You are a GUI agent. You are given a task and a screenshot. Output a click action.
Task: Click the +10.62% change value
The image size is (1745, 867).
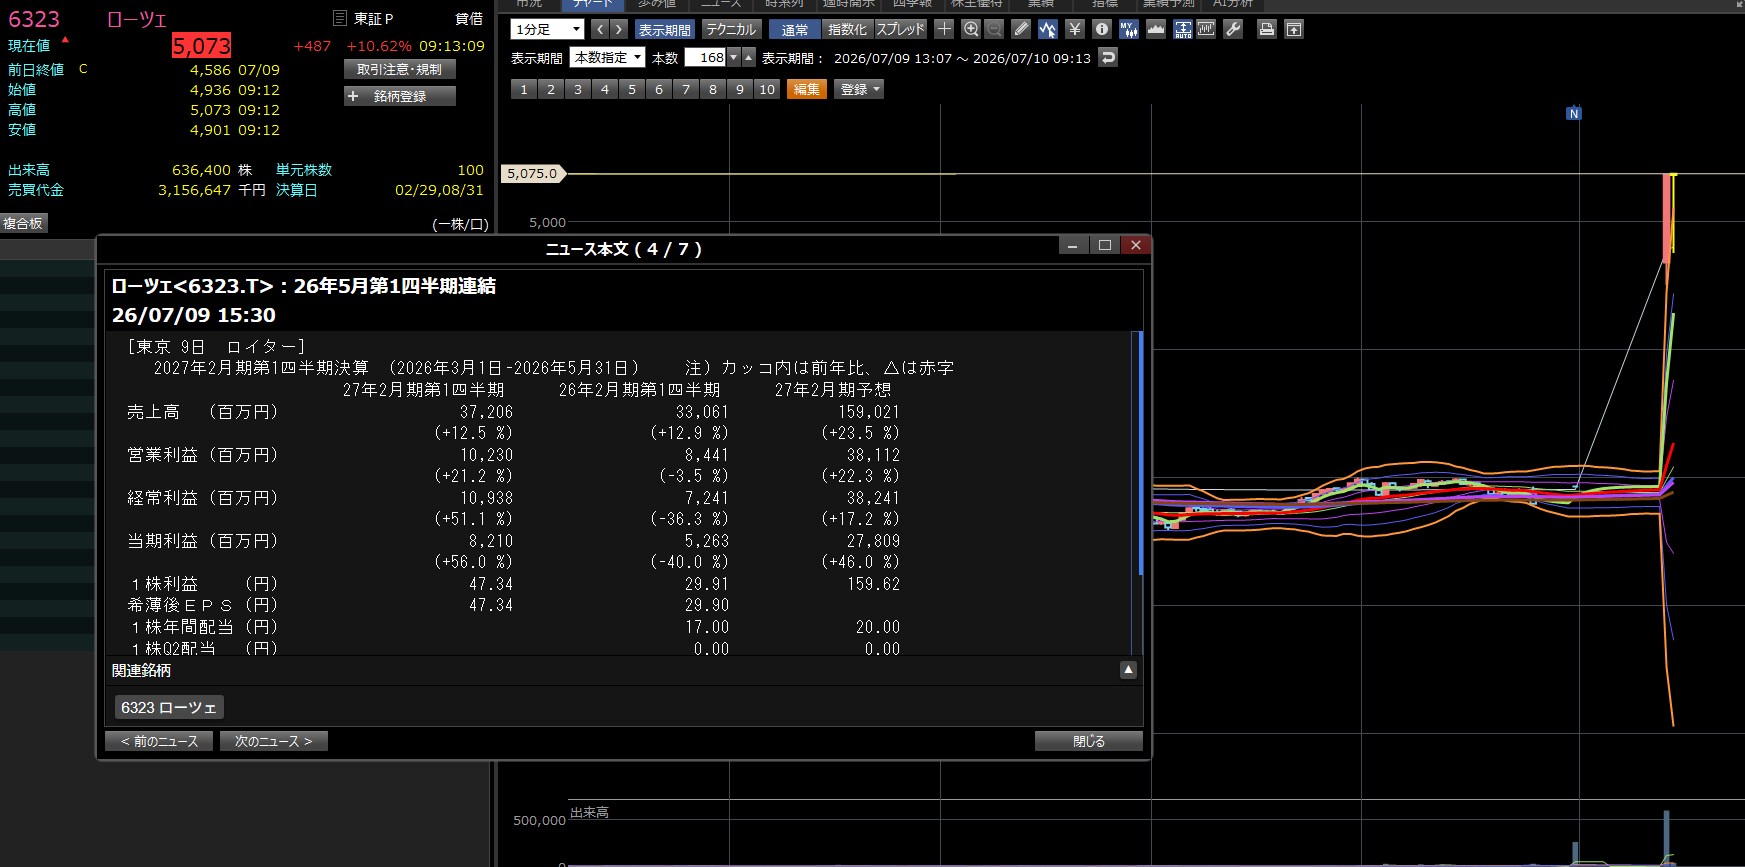click(x=379, y=46)
